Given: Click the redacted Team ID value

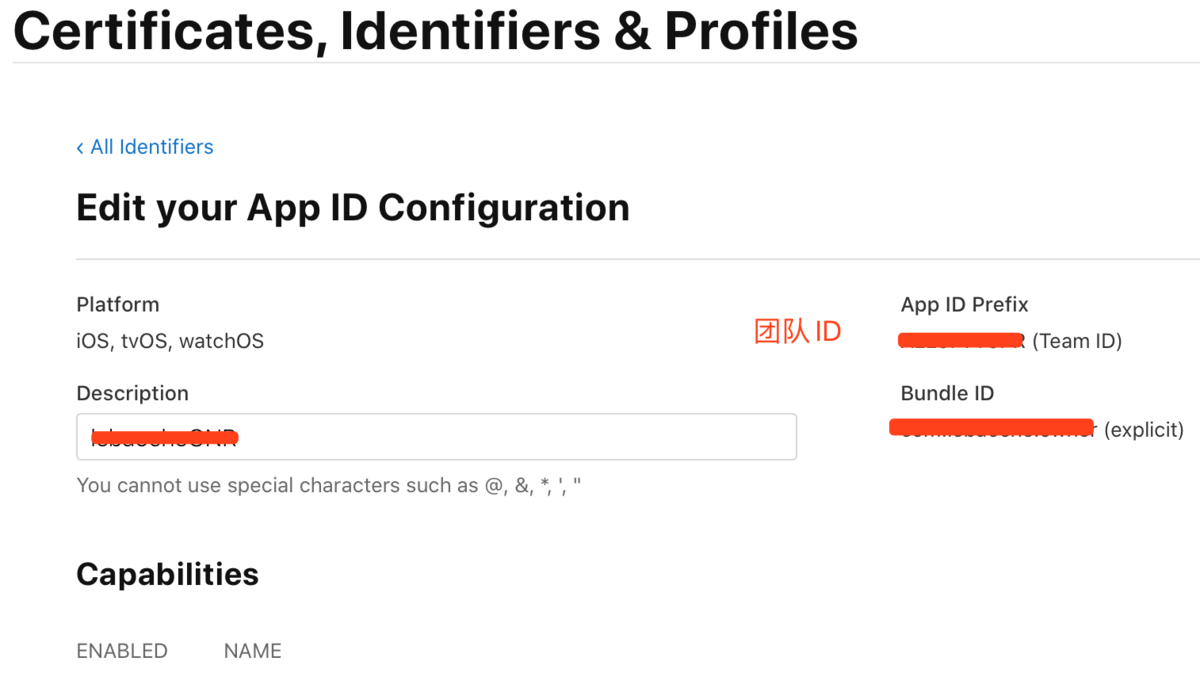Looking at the screenshot, I should (962, 339).
